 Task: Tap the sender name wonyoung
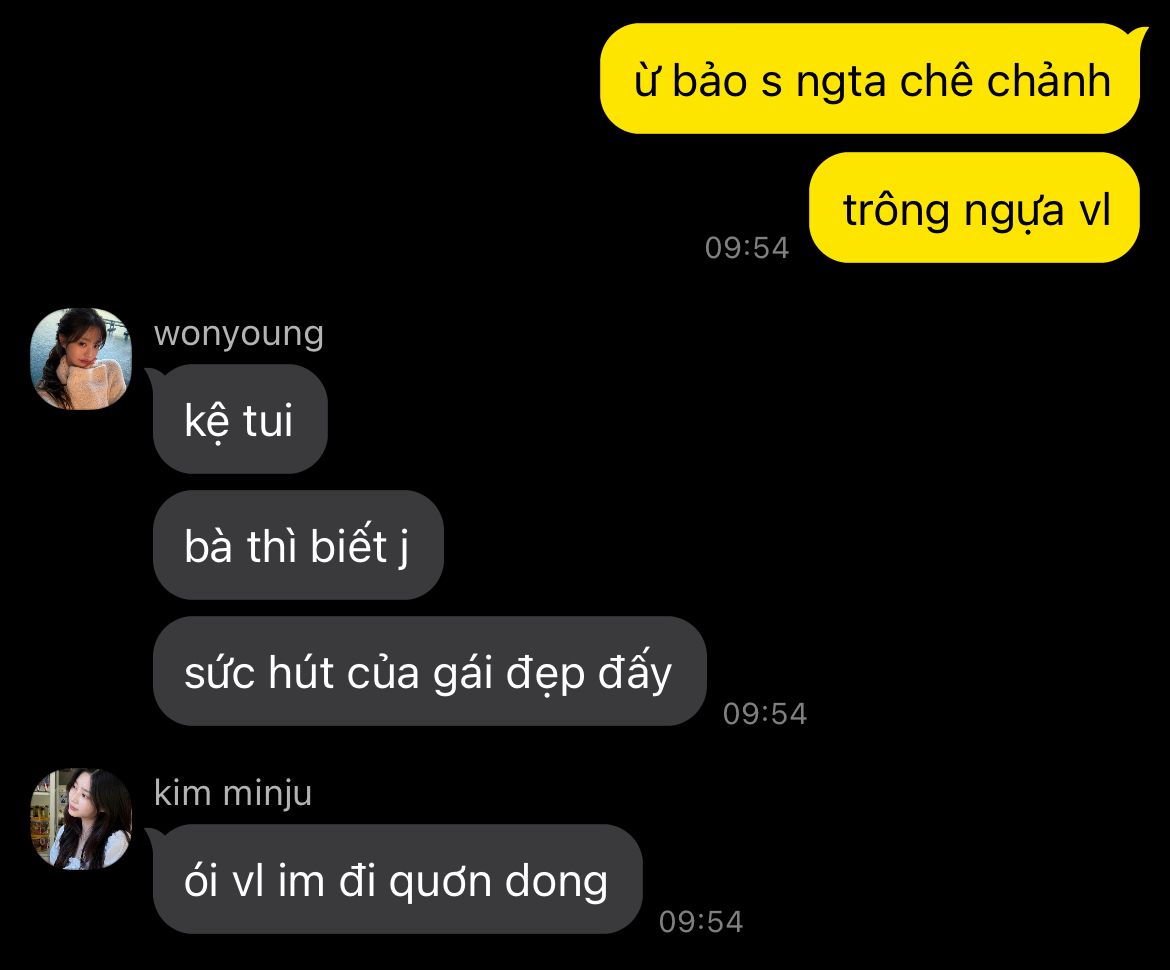click(x=239, y=334)
